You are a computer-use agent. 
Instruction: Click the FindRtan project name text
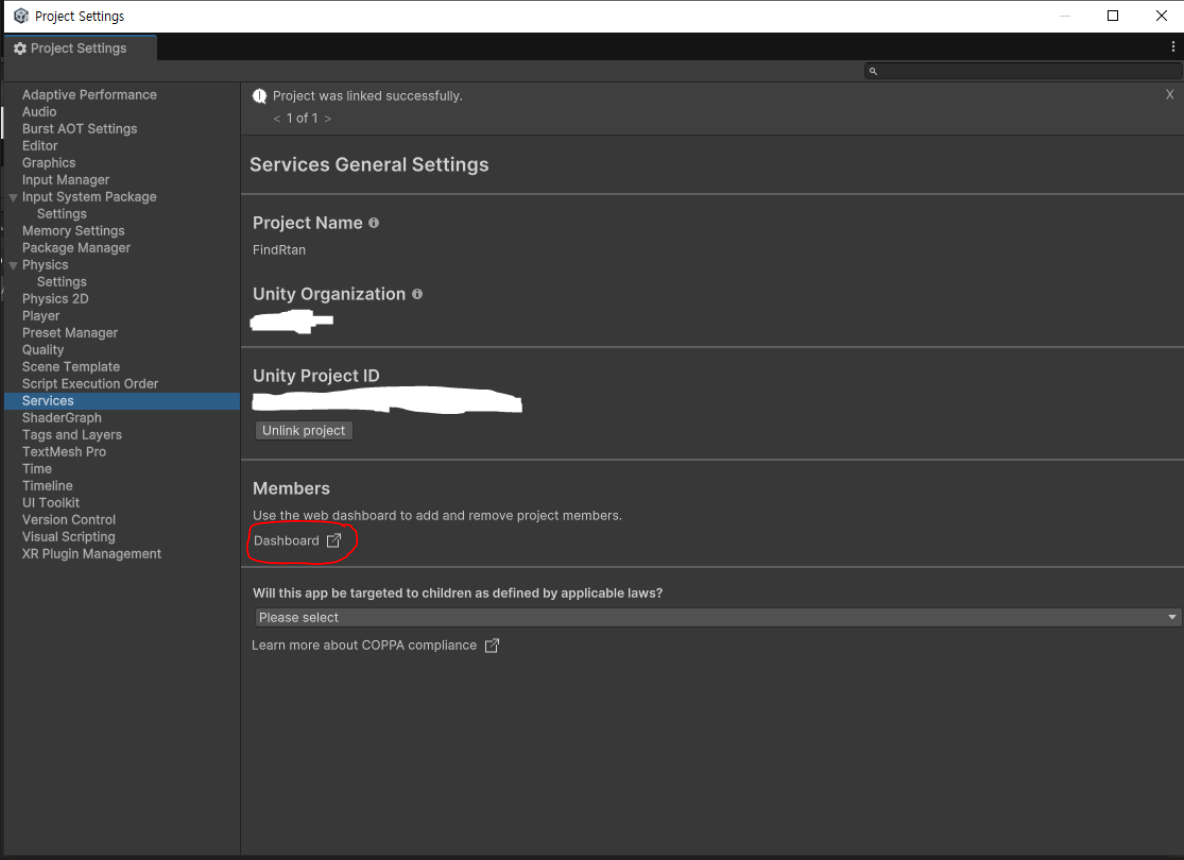point(279,250)
